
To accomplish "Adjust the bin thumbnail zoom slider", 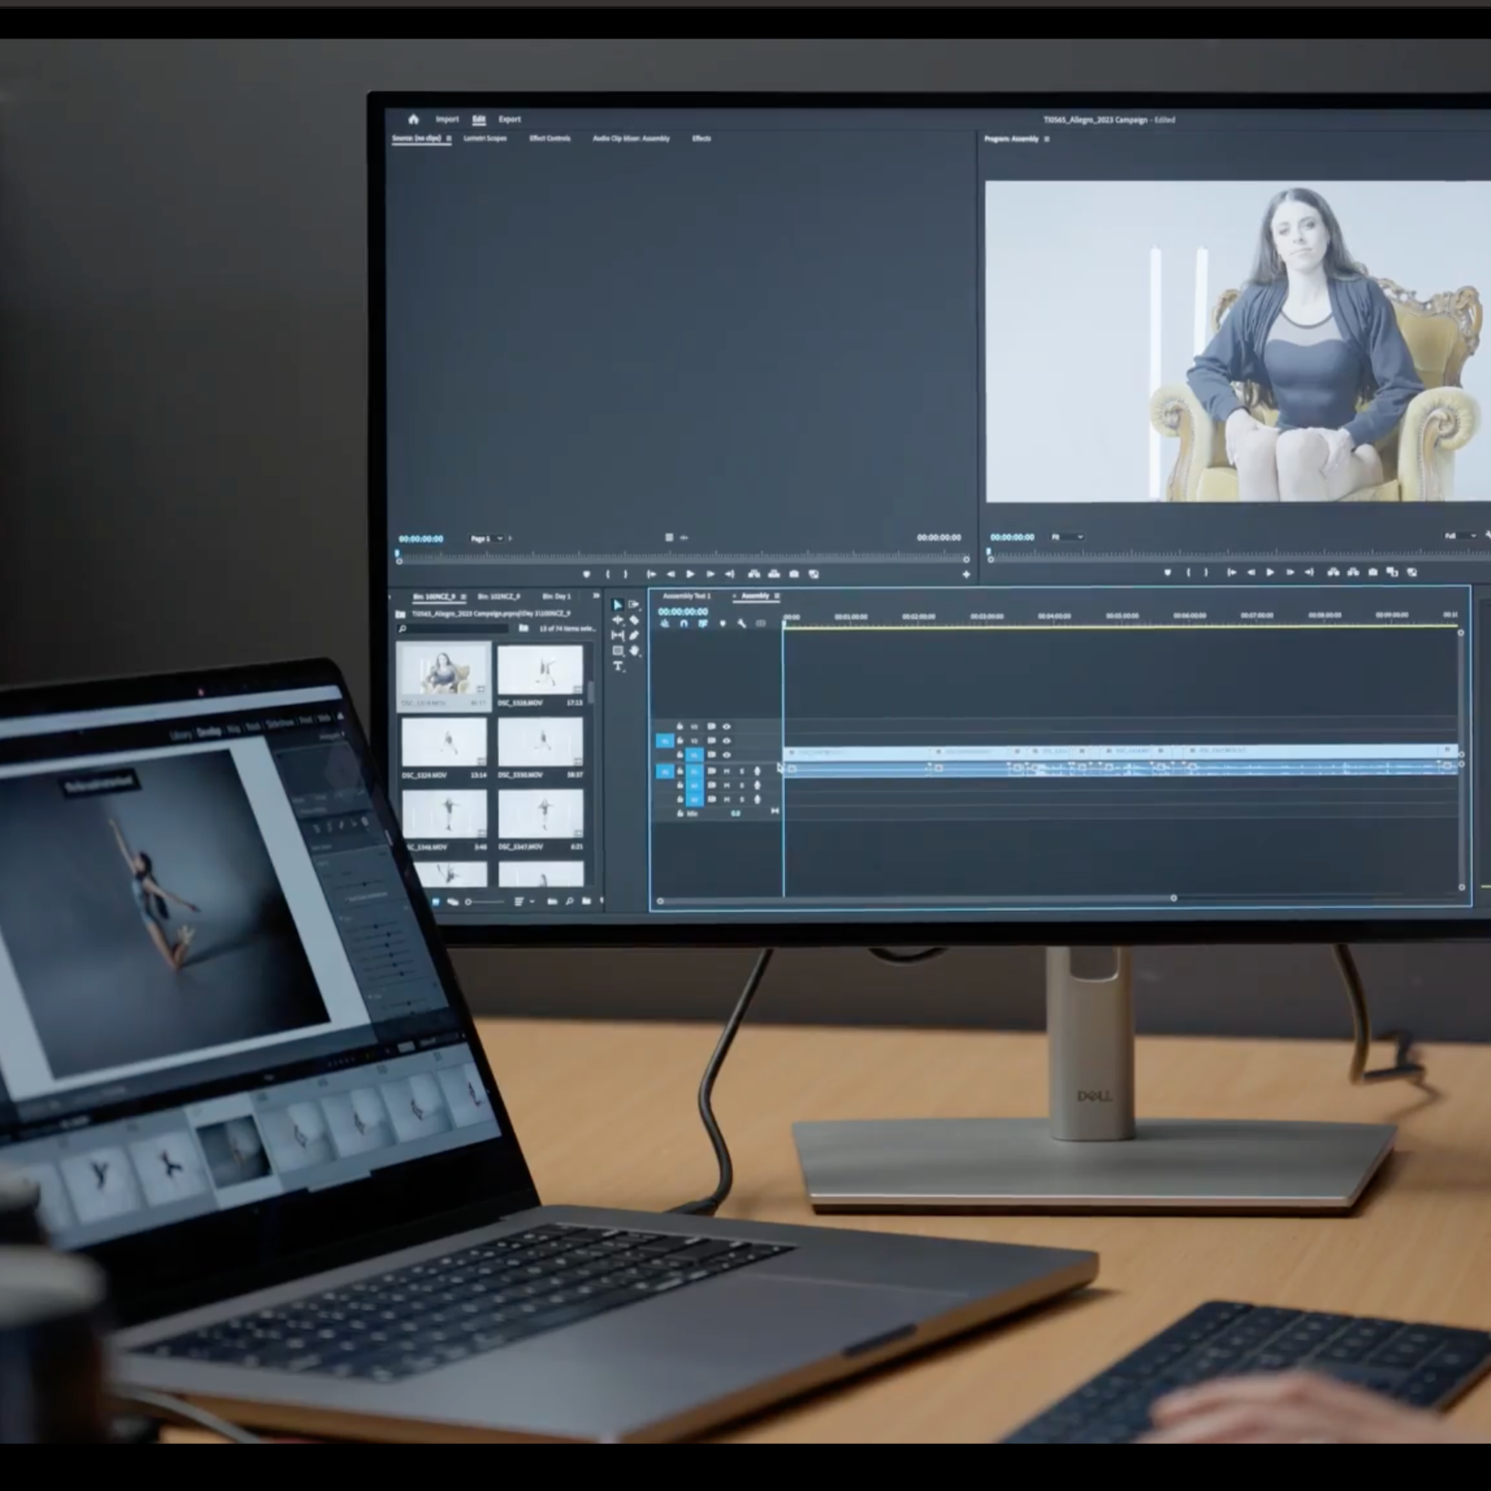I will (485, 902).
